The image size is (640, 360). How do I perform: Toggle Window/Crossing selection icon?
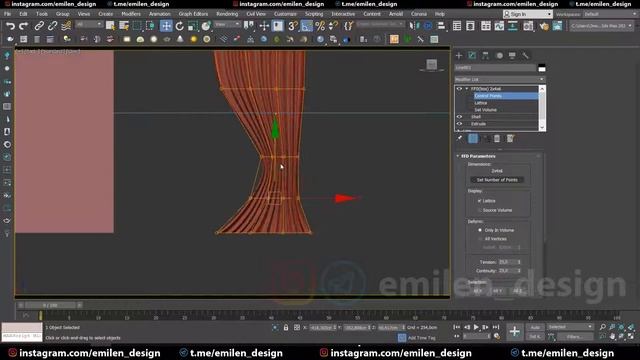click(150, 26)
